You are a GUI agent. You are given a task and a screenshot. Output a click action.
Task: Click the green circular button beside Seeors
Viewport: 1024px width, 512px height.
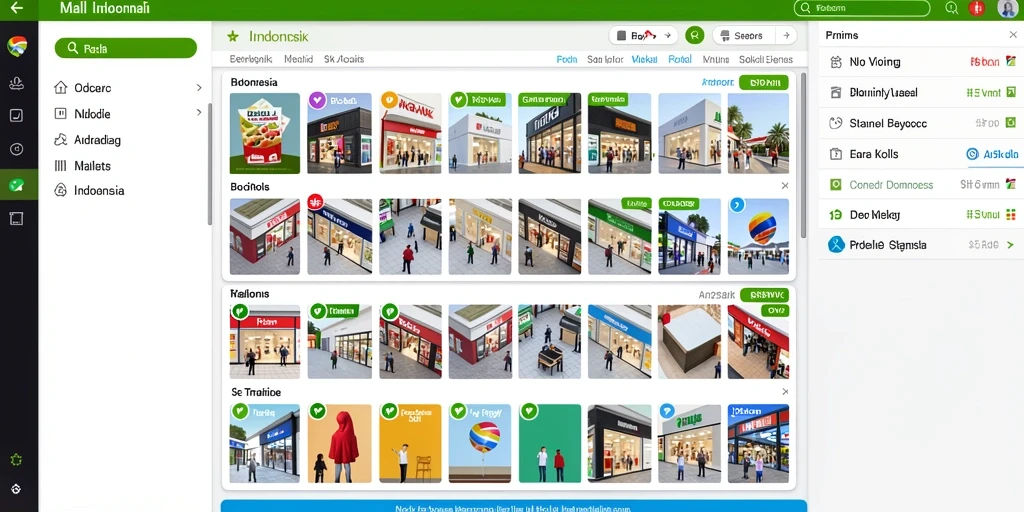[695, 35]
